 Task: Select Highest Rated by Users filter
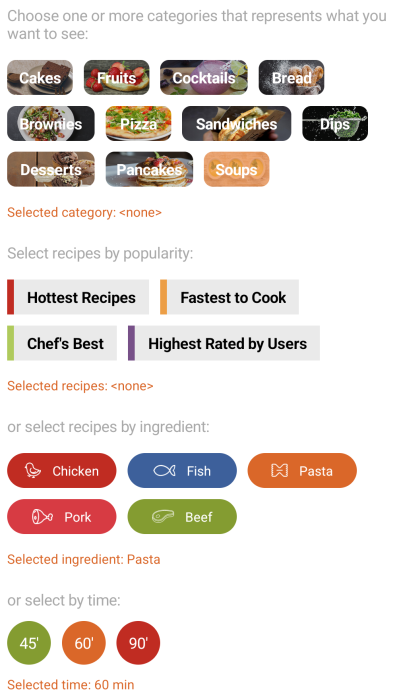[x=224, y=343]
